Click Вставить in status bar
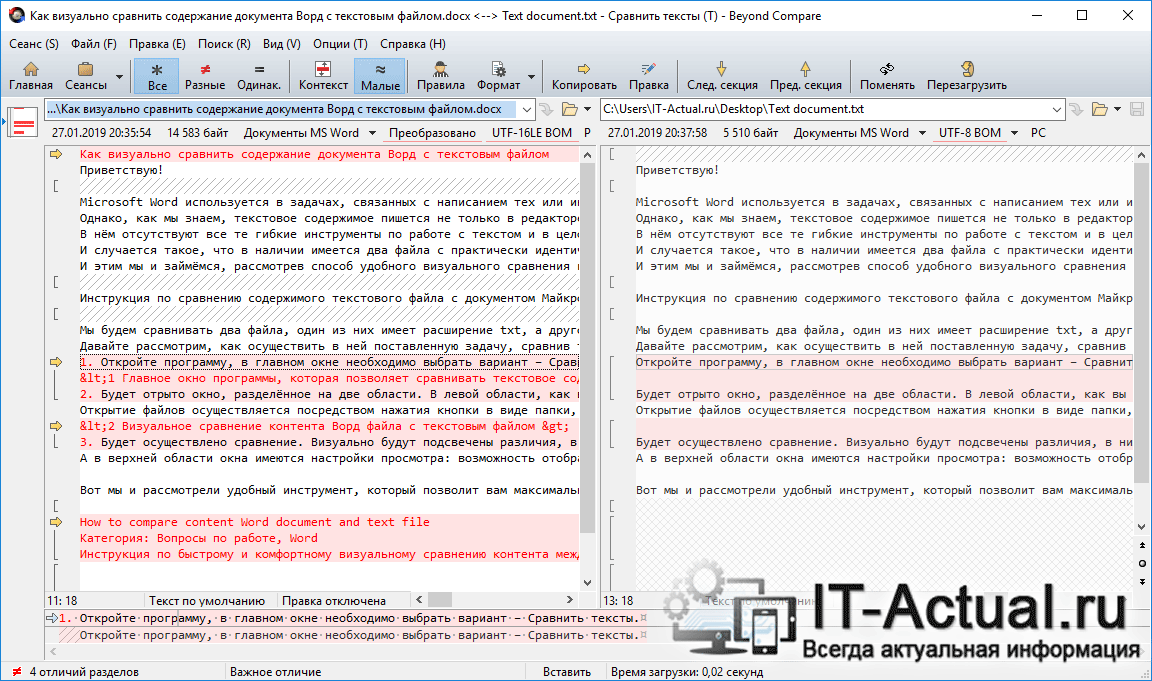Screen dimensions: 1152x681 click(566, 672)
